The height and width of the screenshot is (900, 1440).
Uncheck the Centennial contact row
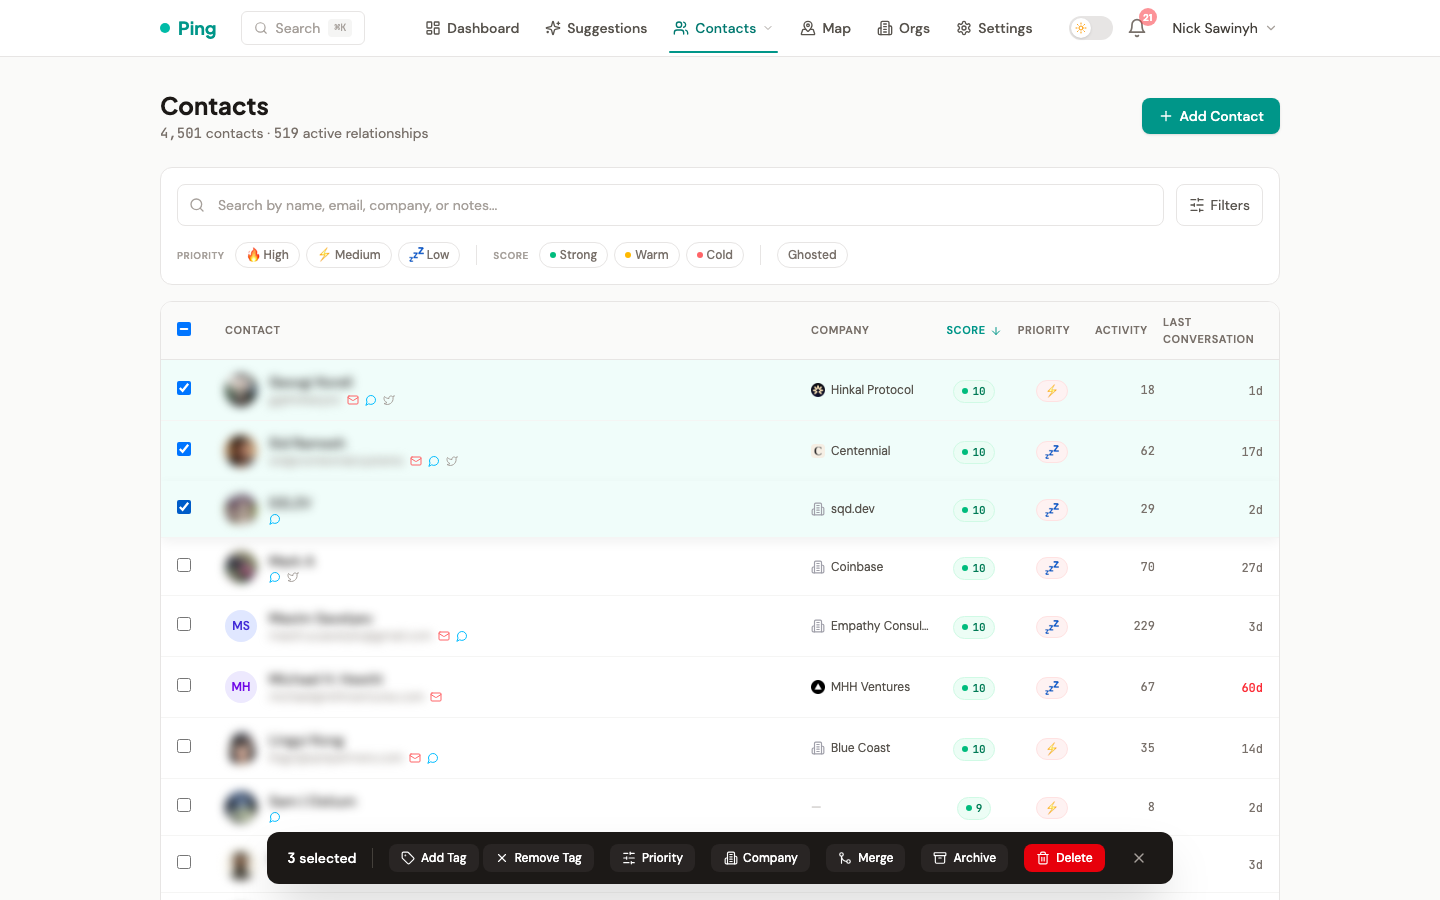pos(184,449)
